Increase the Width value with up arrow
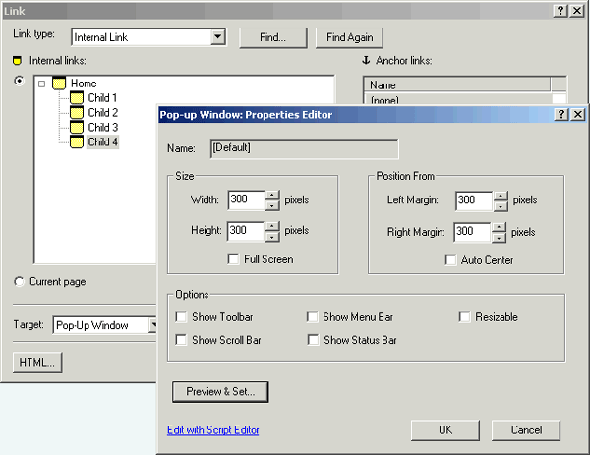590x455 pixels. tap(272, 195)
